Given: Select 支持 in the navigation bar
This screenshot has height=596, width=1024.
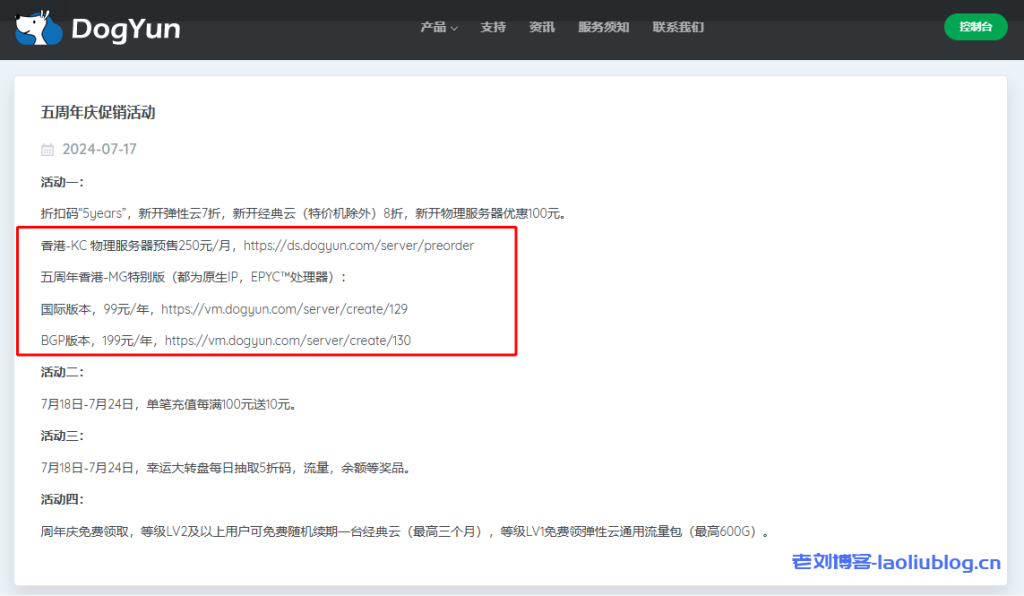Looking at the screenshot, I should pyautogui.click(x=493, y=28).
